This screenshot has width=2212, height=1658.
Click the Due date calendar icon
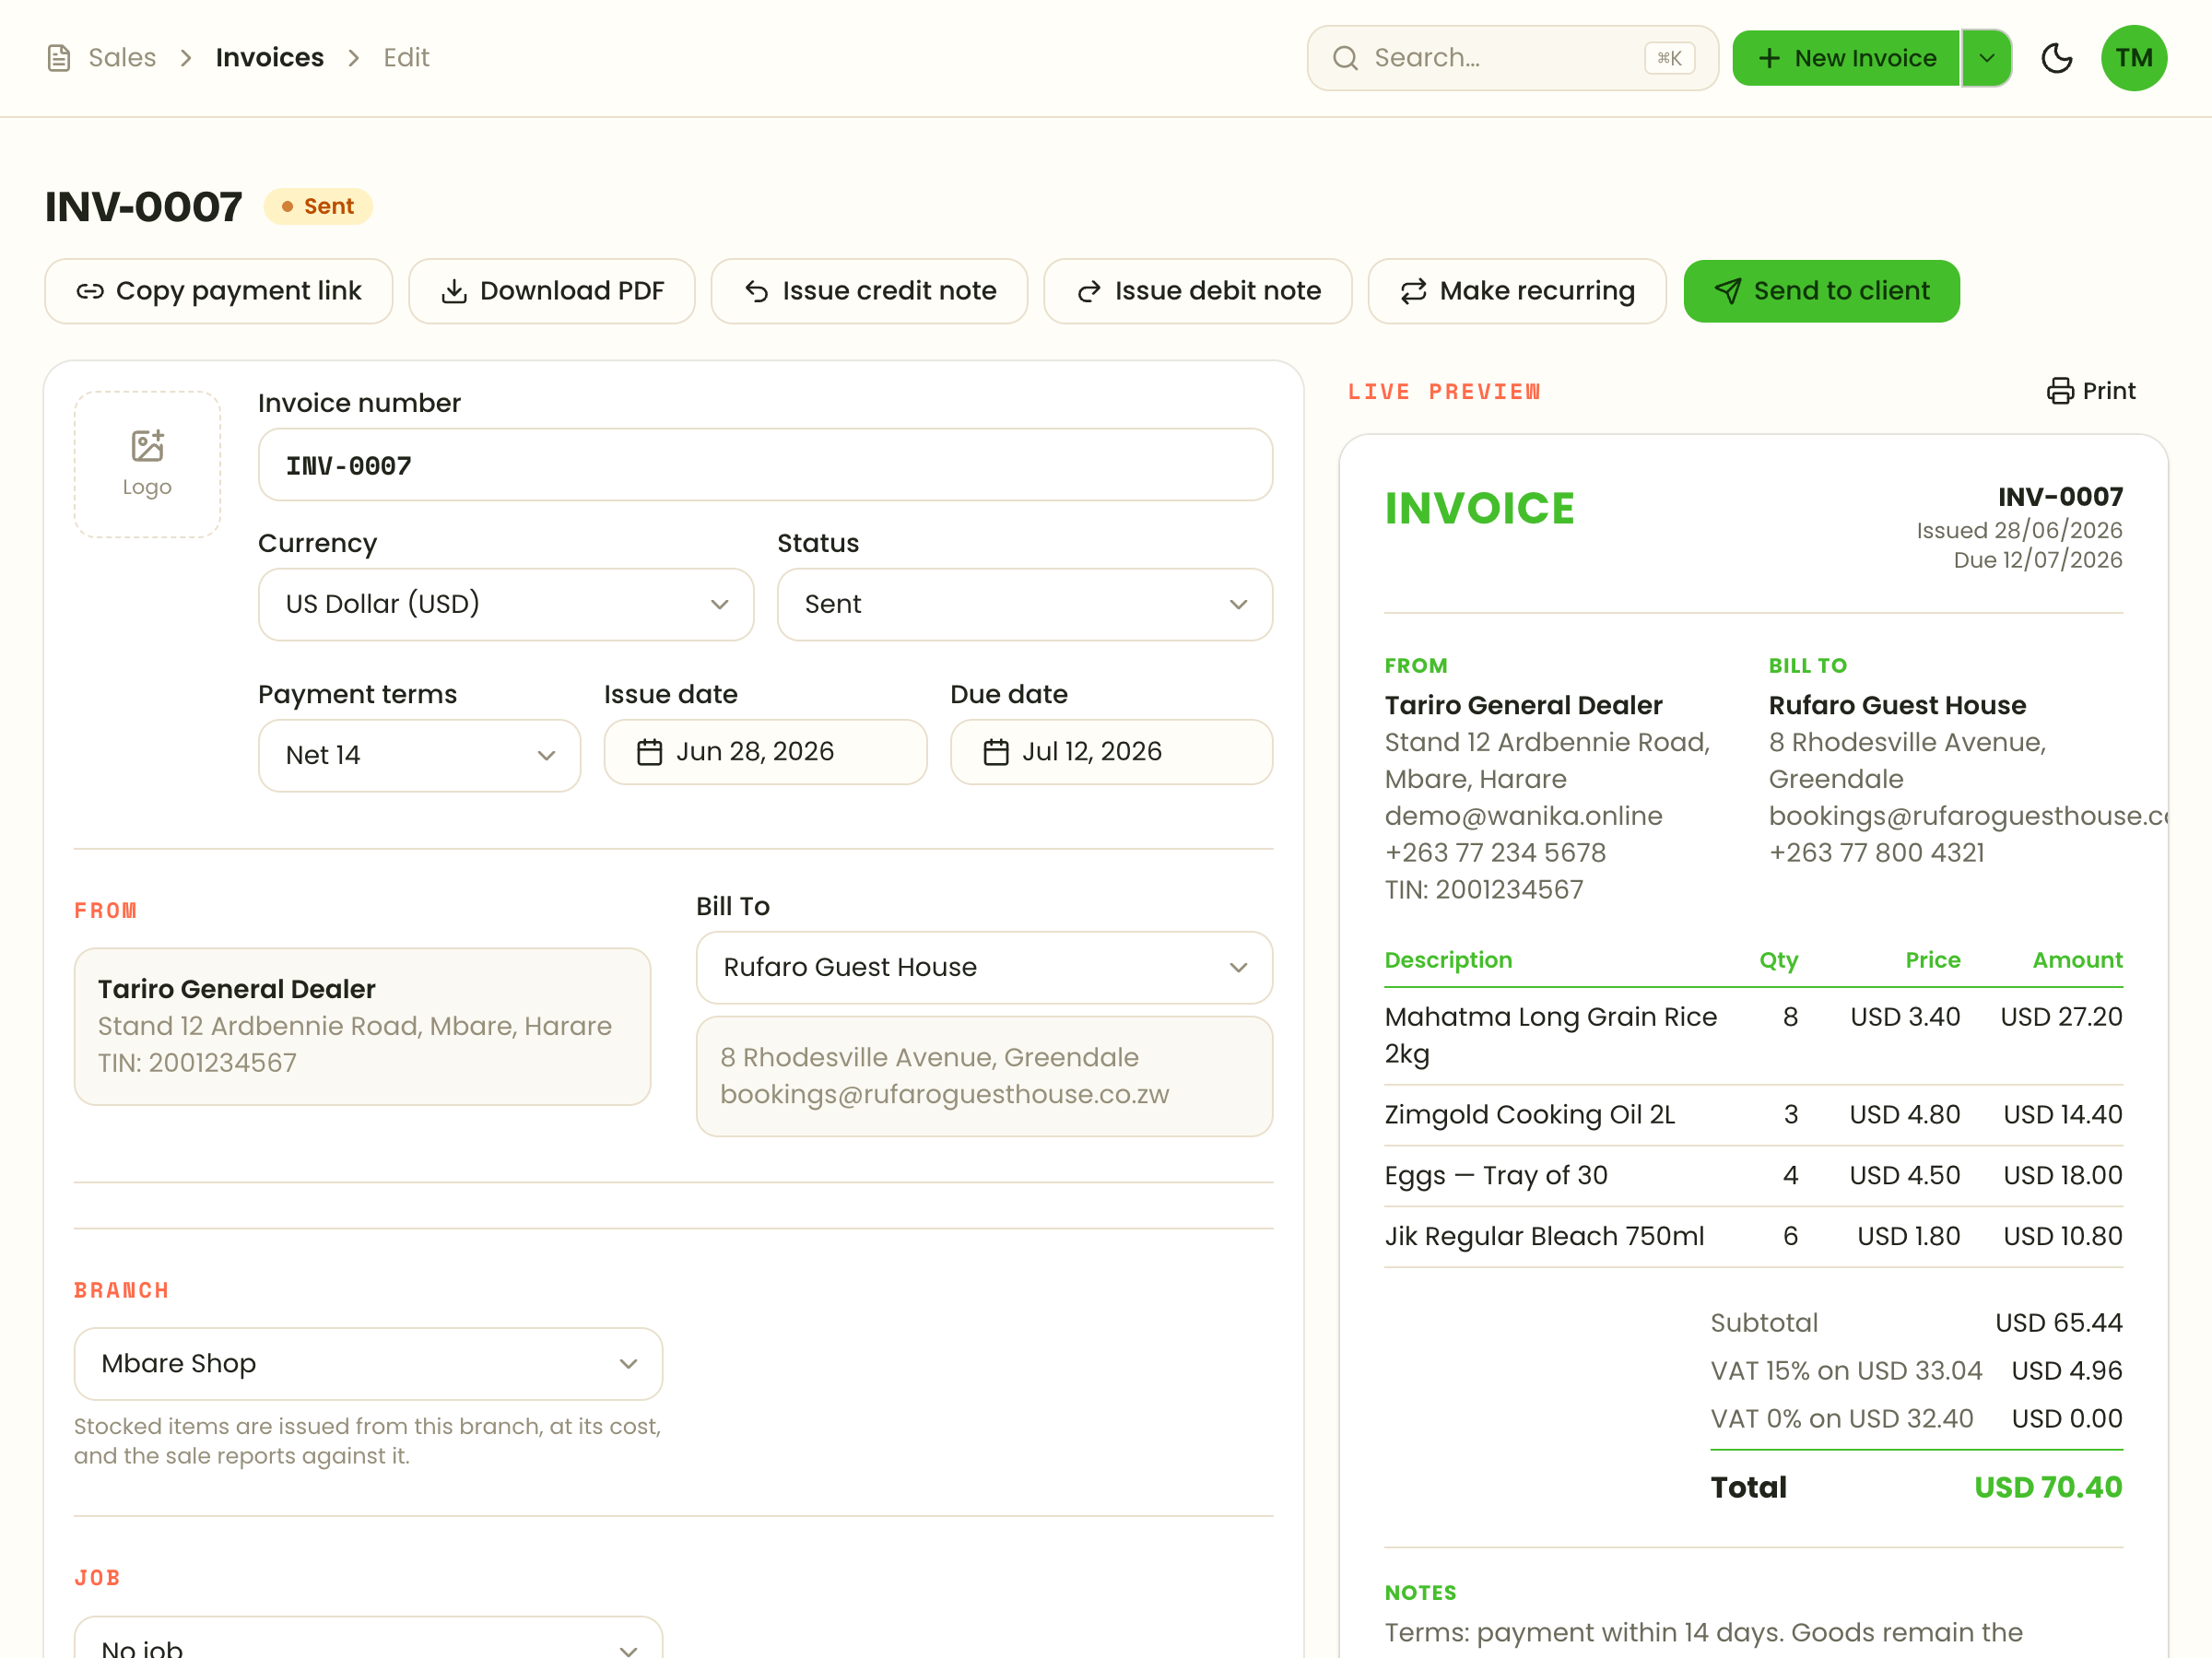click(996, 752)
